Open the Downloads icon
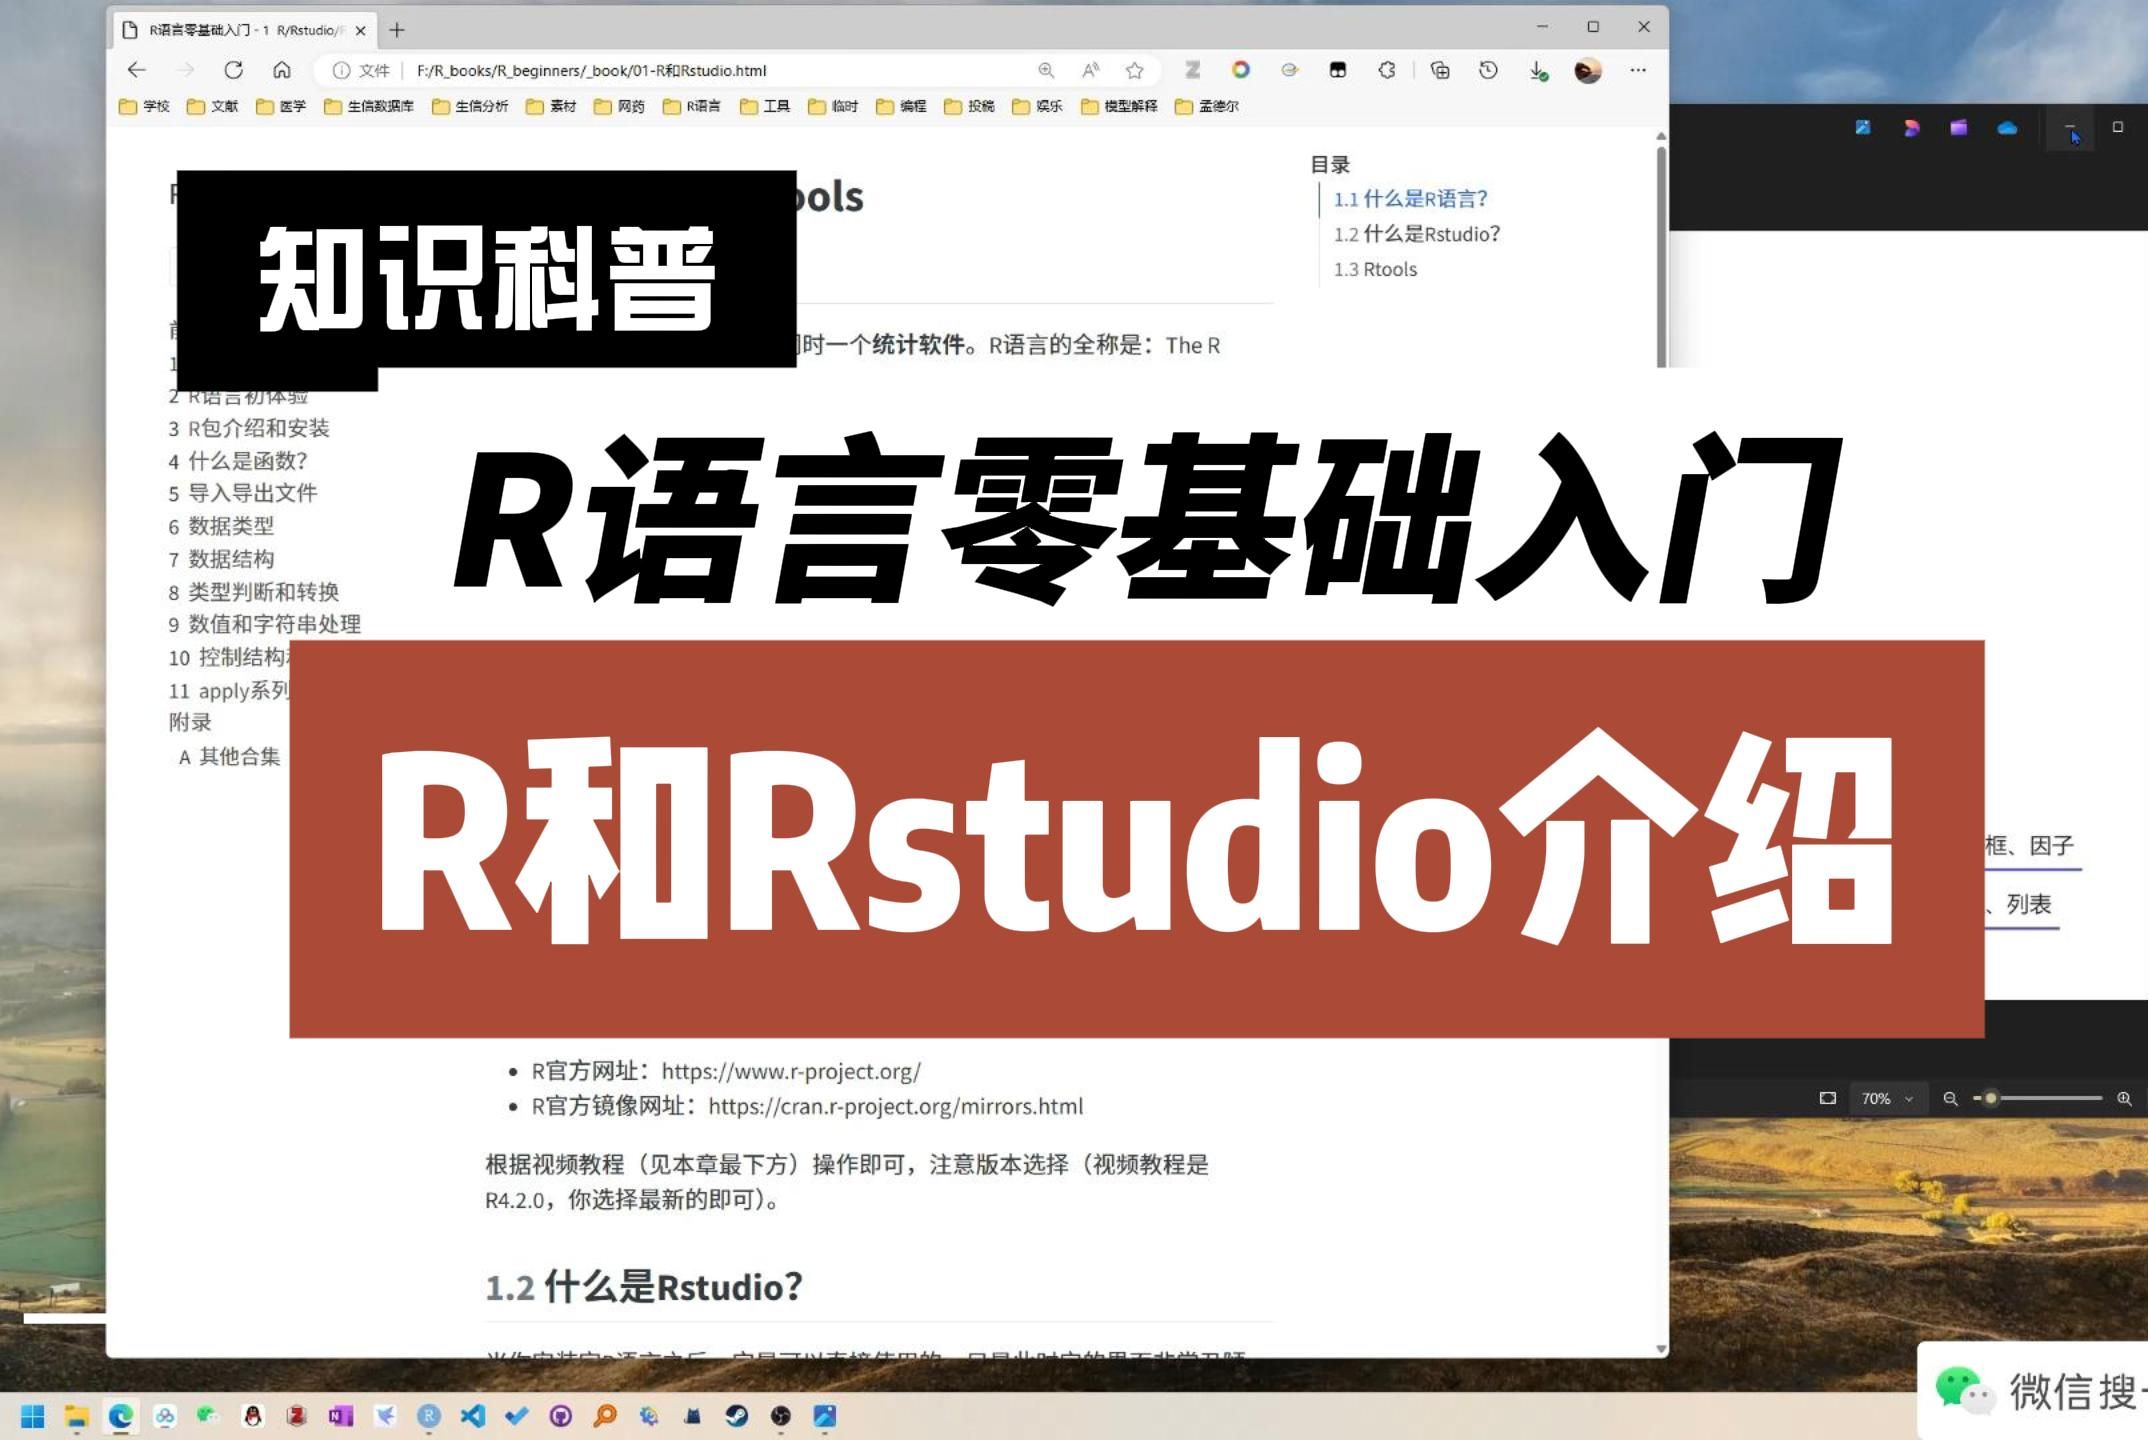 (x=1538, y=70)
